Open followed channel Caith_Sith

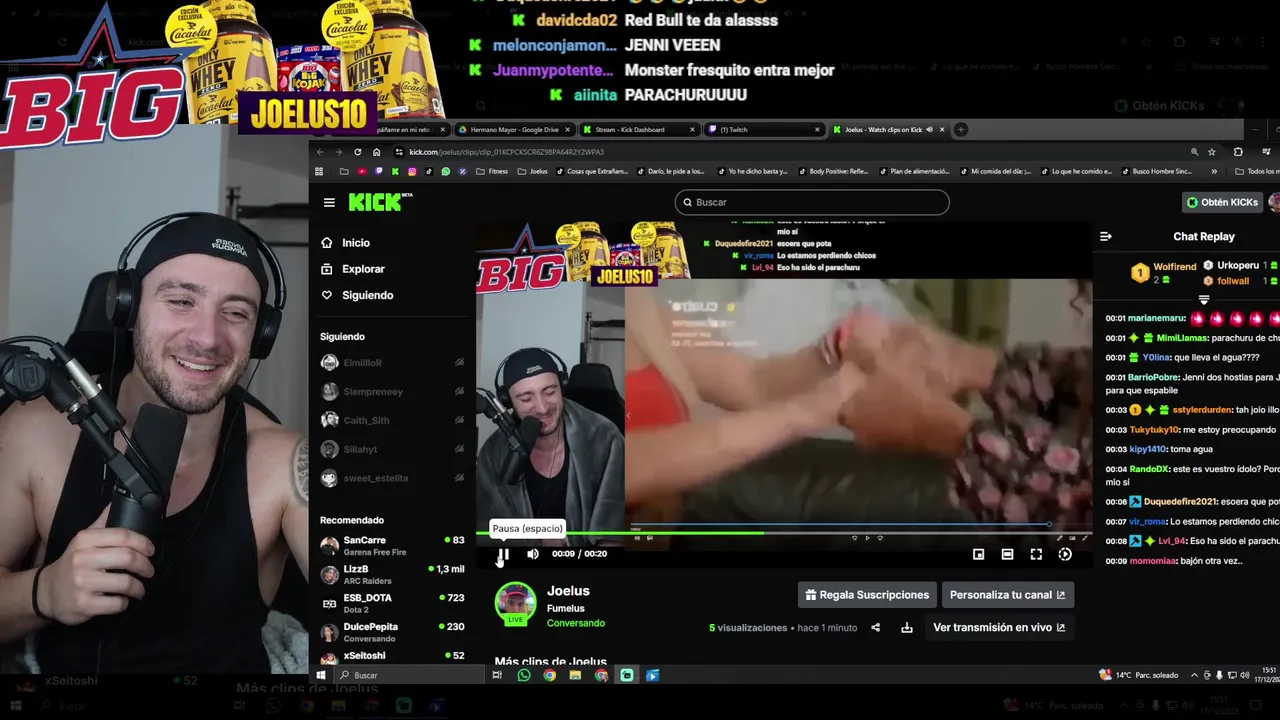click(392, 421)
